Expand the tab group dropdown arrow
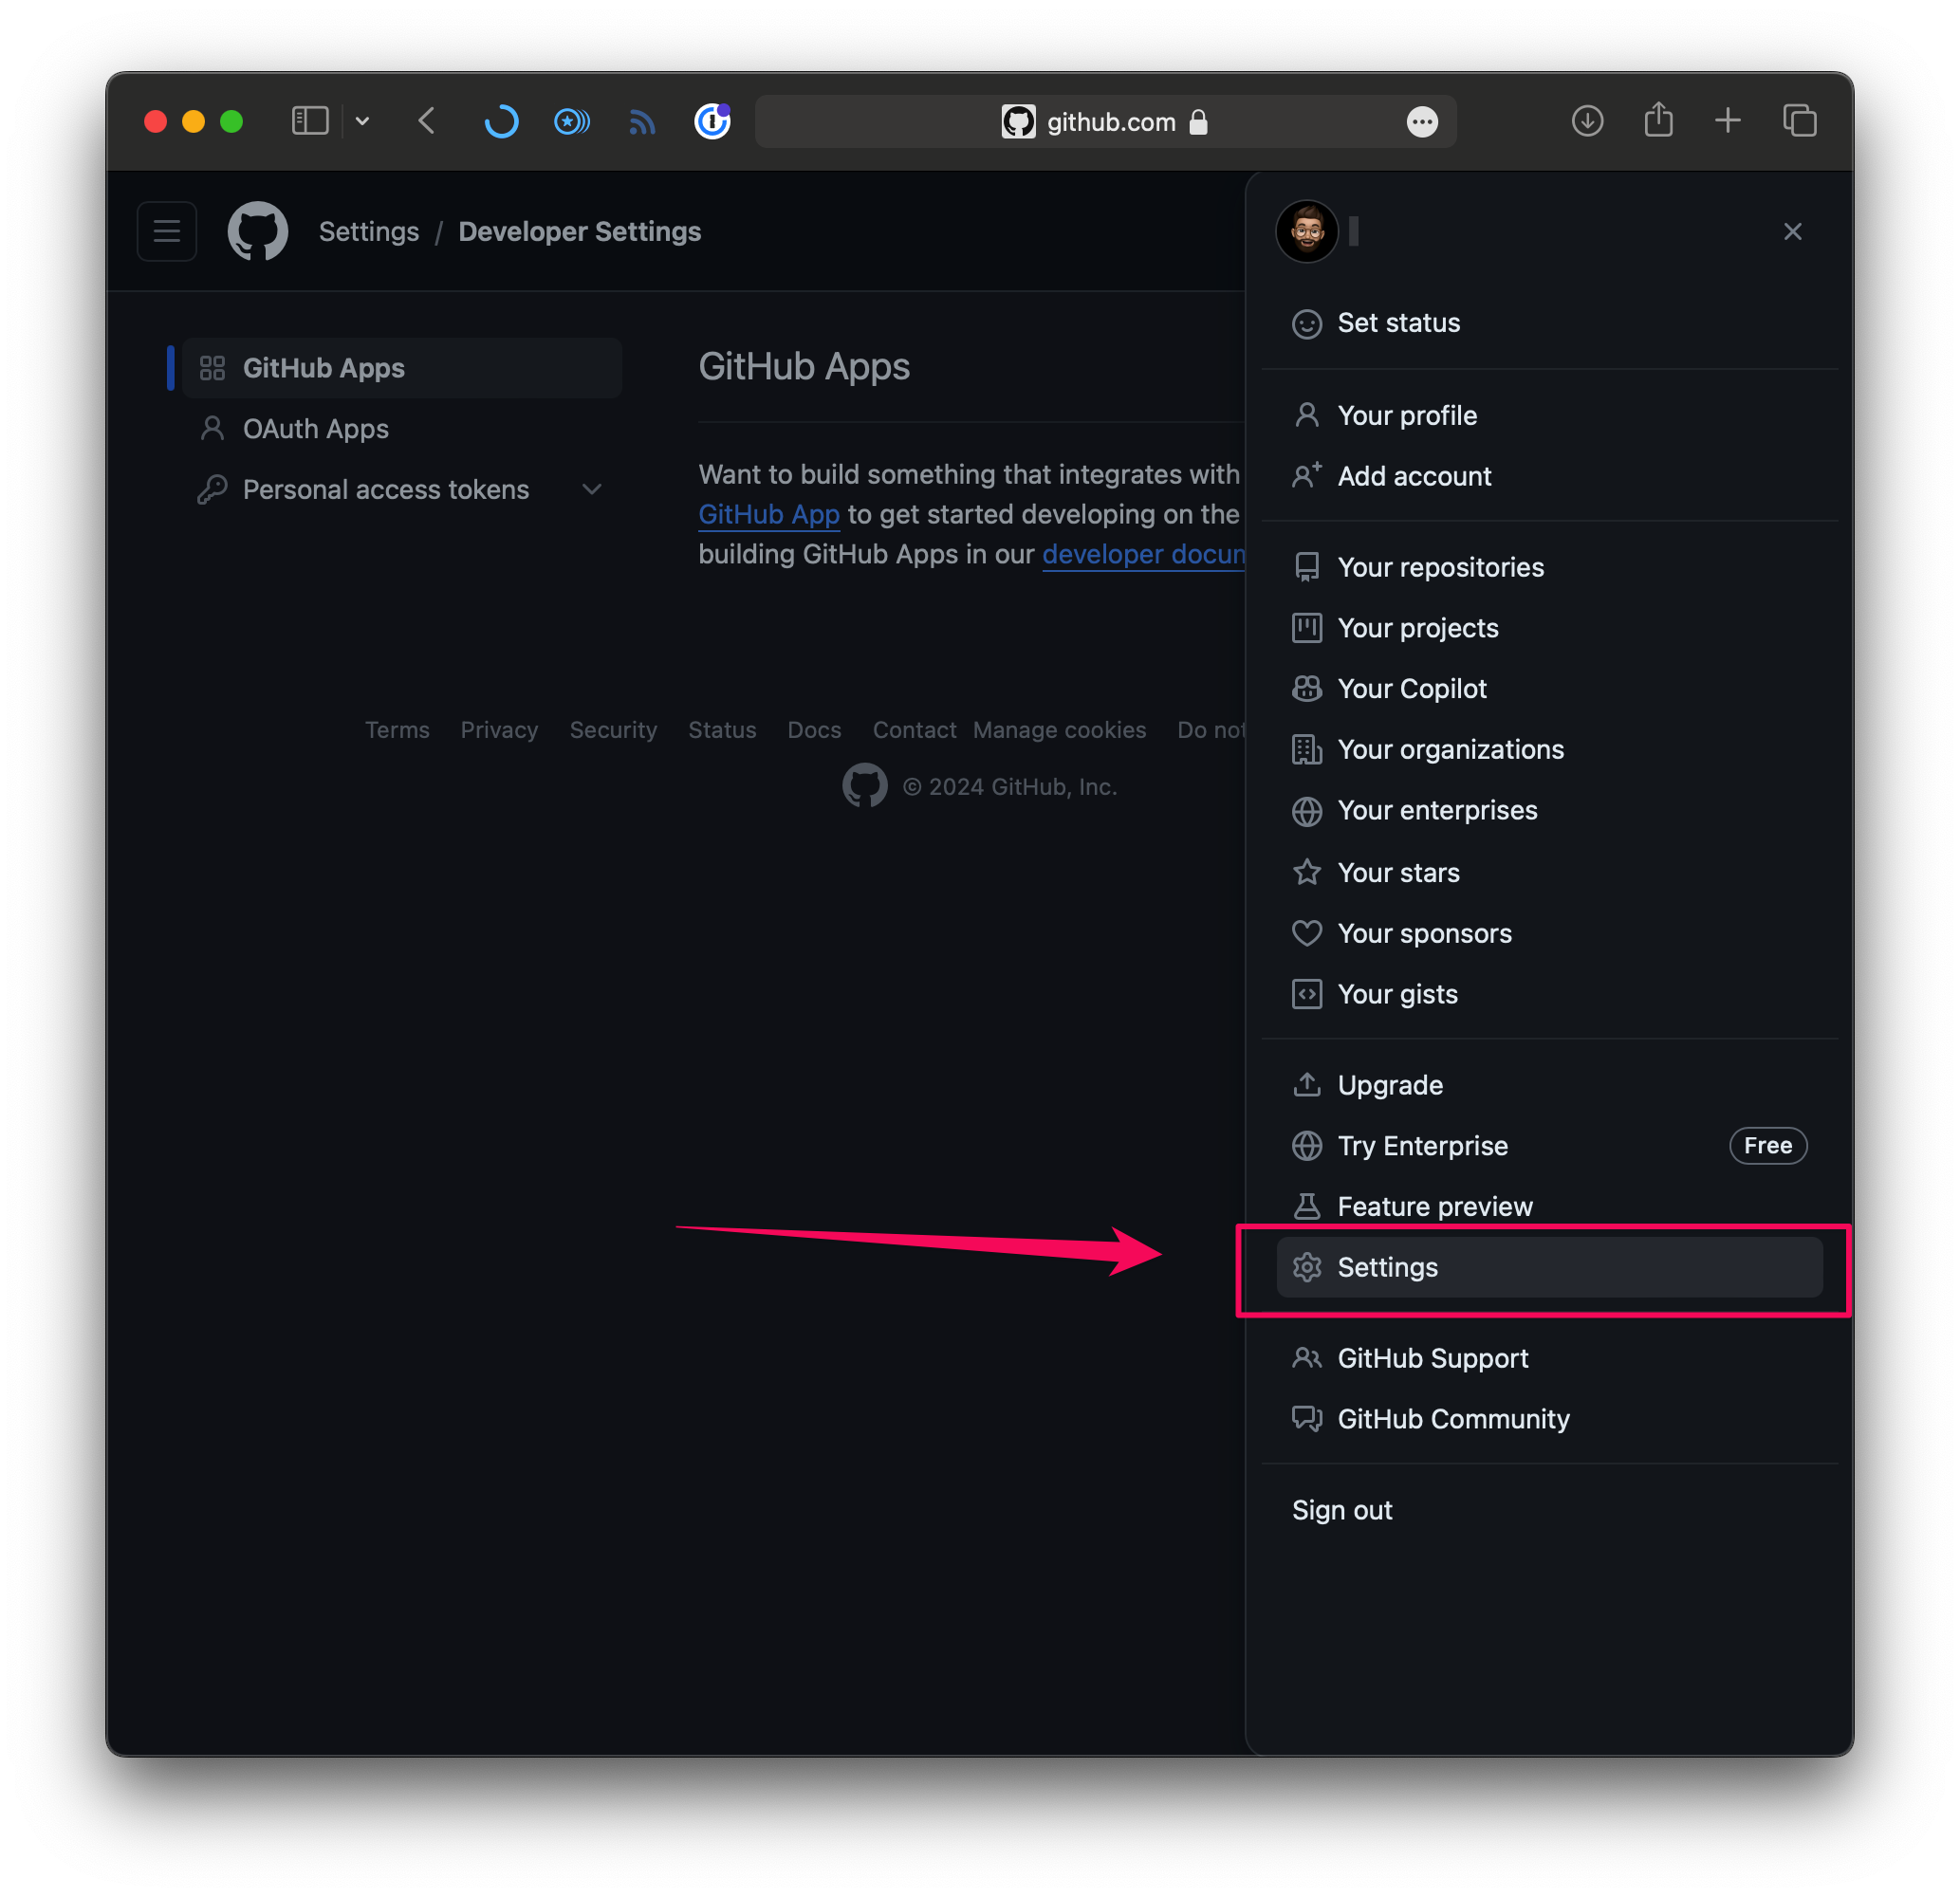 tap(363, 122)
